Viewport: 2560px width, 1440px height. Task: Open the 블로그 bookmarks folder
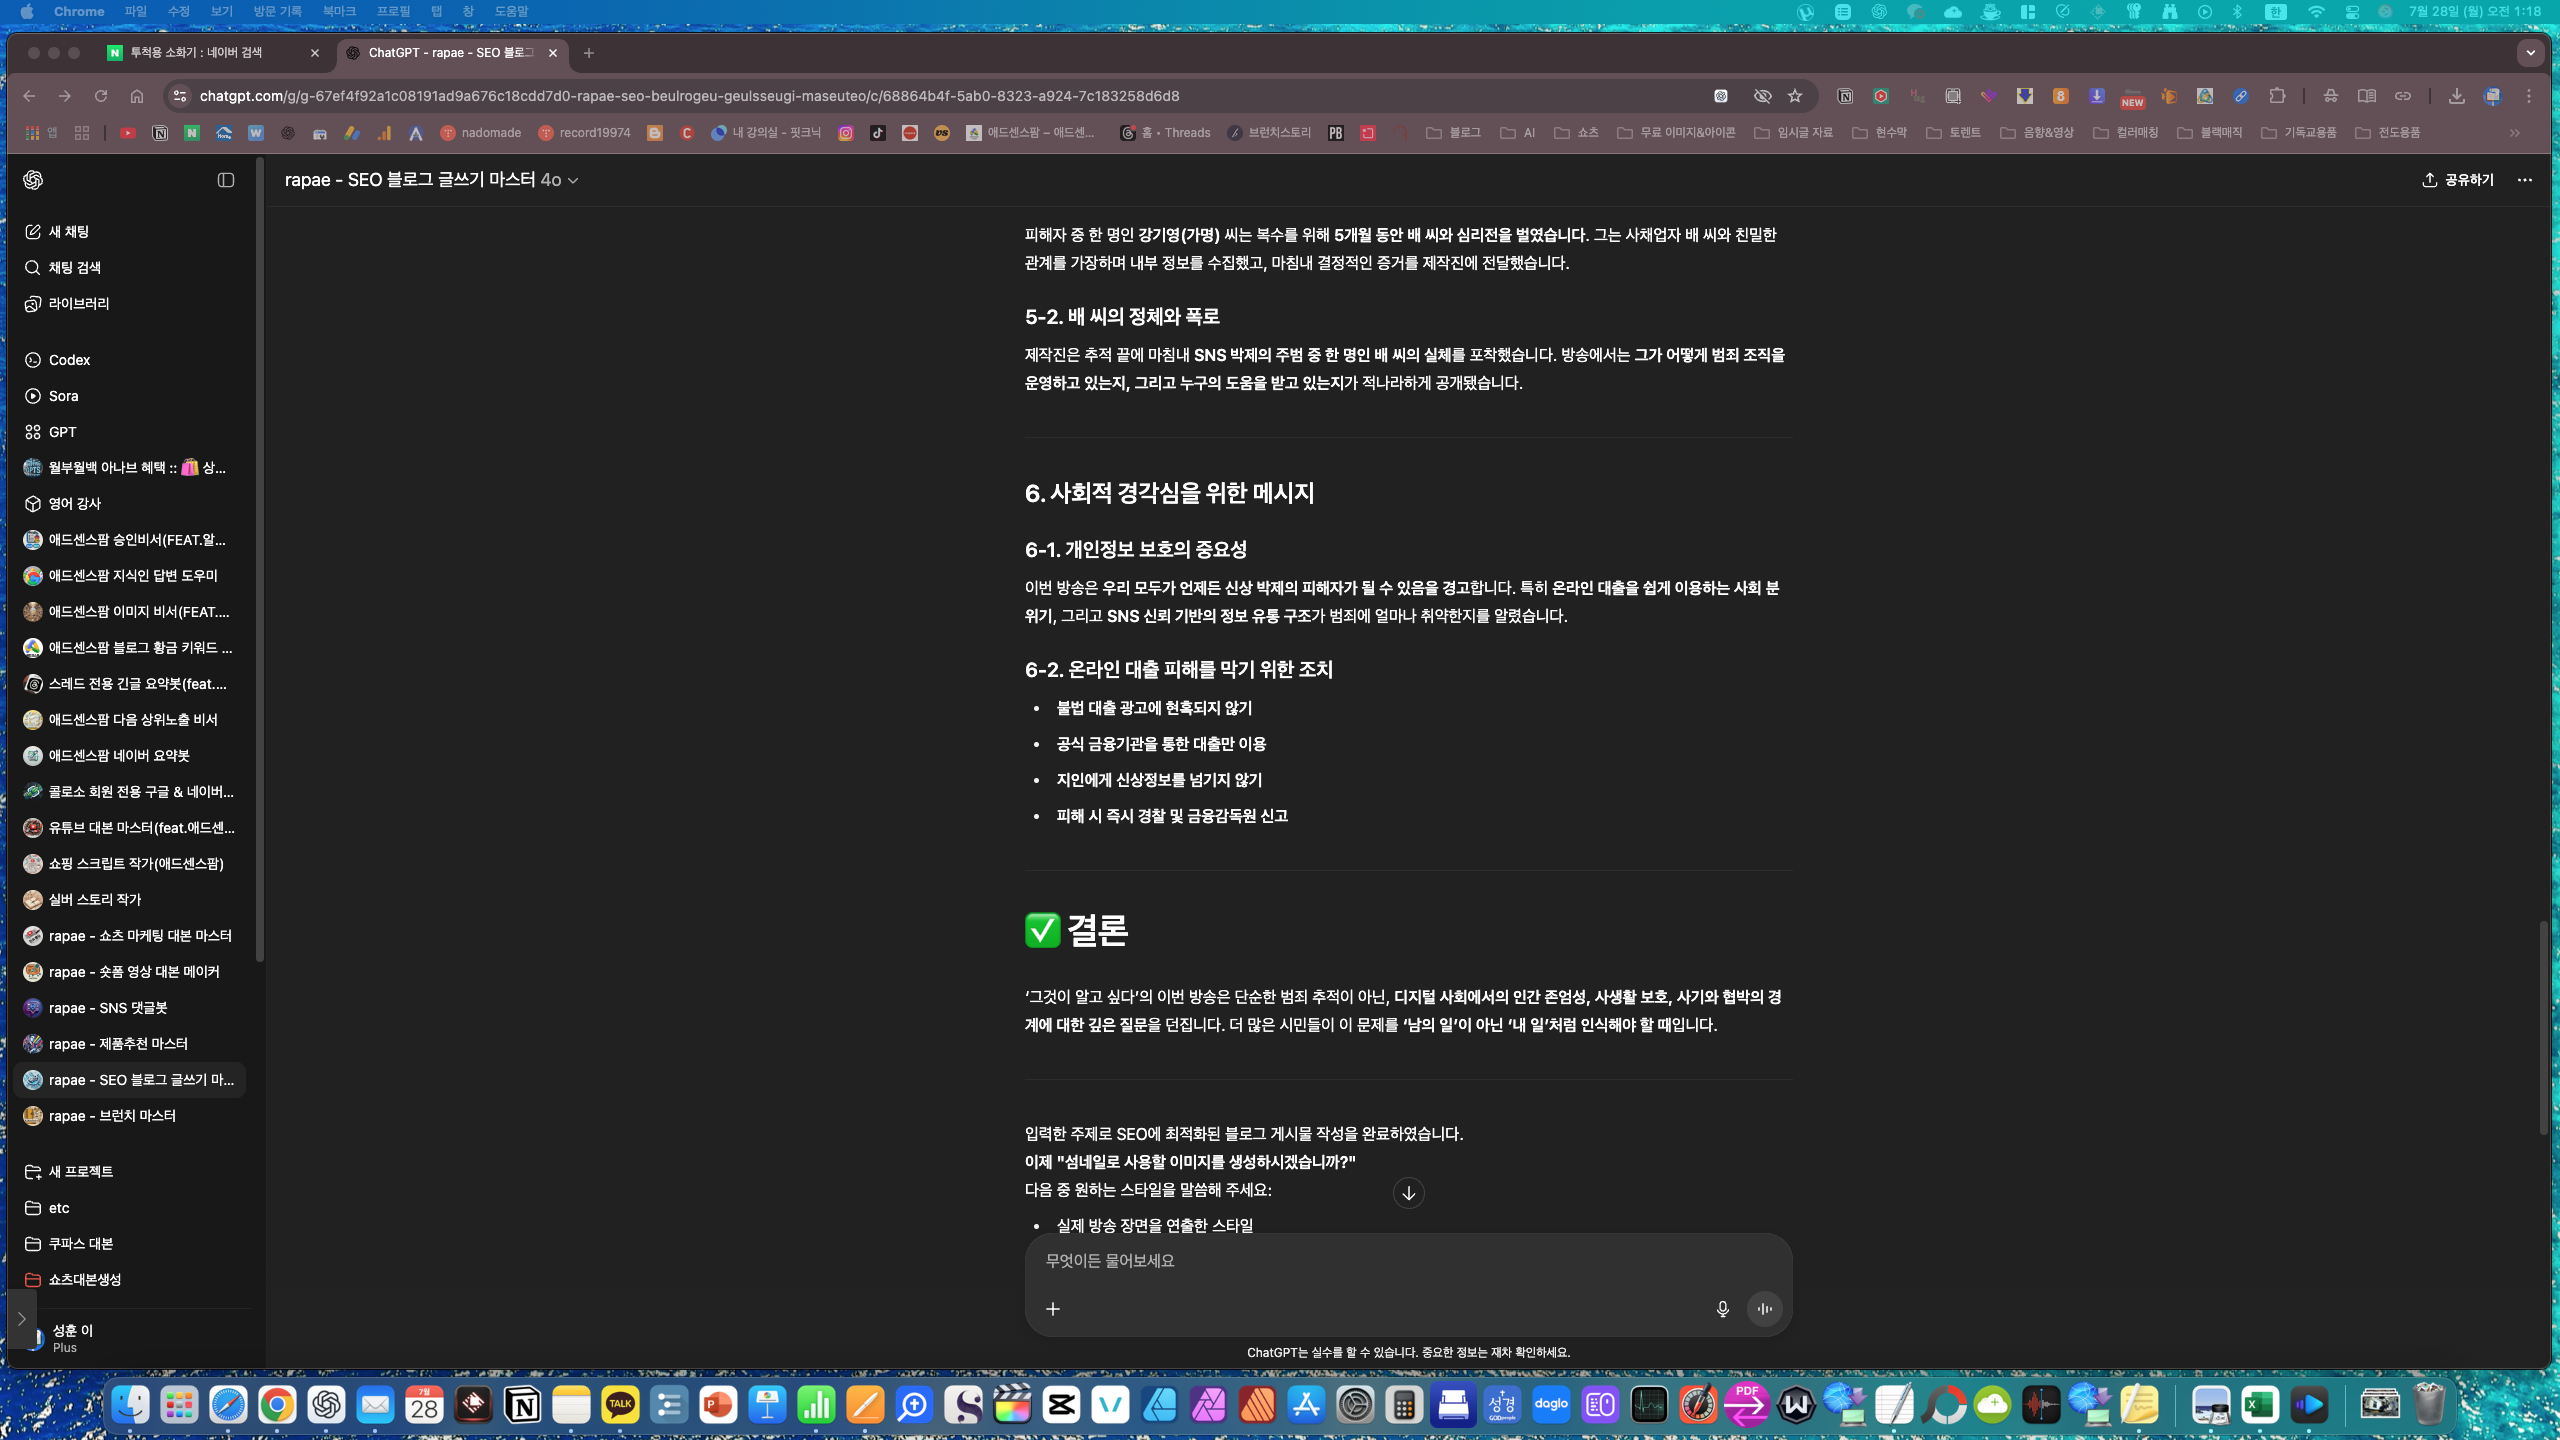click(1453, 133)
